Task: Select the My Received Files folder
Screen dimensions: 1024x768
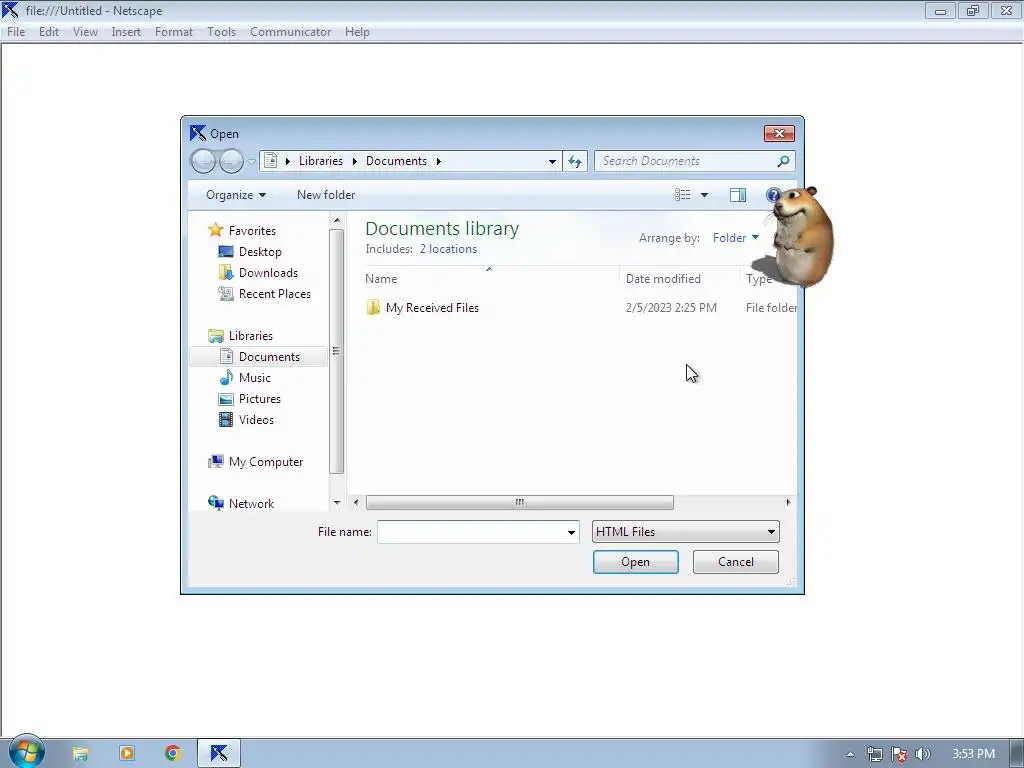Action: click(432, 308)
